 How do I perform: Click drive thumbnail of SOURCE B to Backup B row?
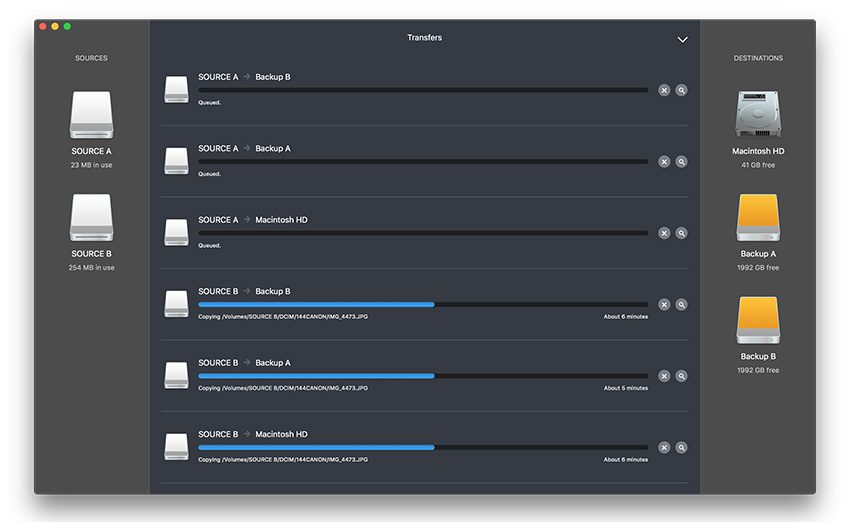coord(176,304)
